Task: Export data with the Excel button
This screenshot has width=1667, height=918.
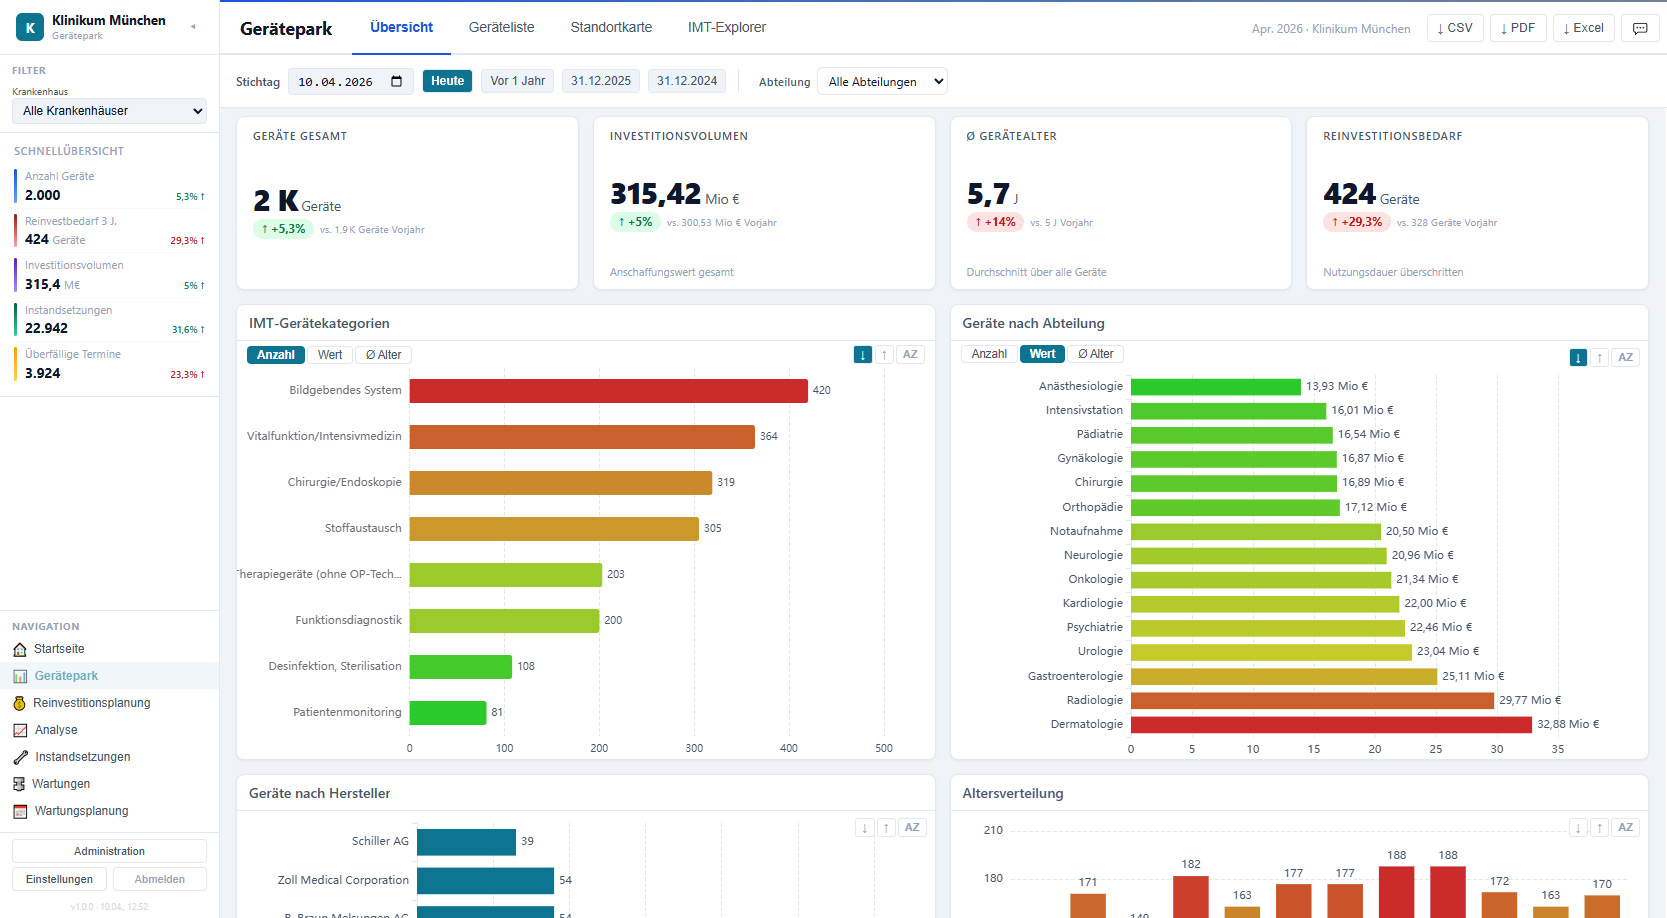Action: pyautogui.click(x=1583, y=28)
